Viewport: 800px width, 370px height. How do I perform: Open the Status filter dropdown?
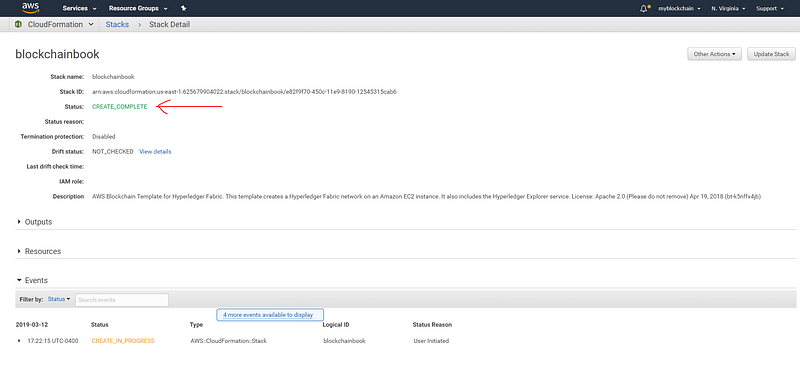(59, 300)
